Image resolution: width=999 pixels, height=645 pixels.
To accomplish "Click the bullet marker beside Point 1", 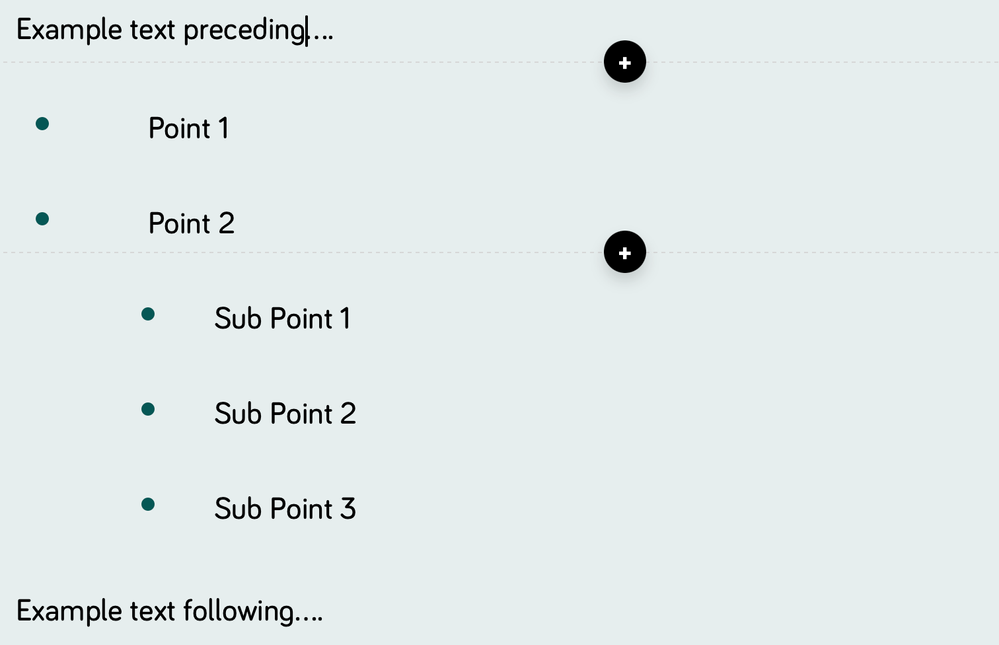I will 42,124.
